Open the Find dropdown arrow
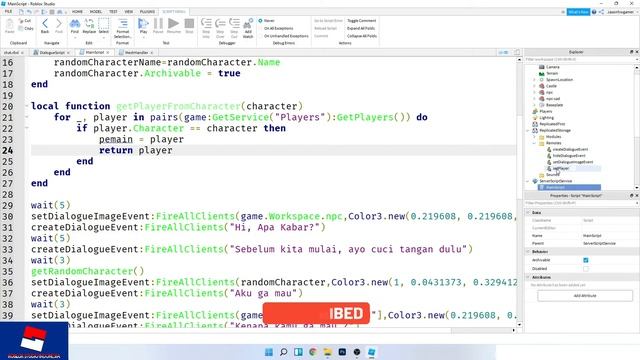The height and width of the screenshot is (360, 640). point(75,38)
